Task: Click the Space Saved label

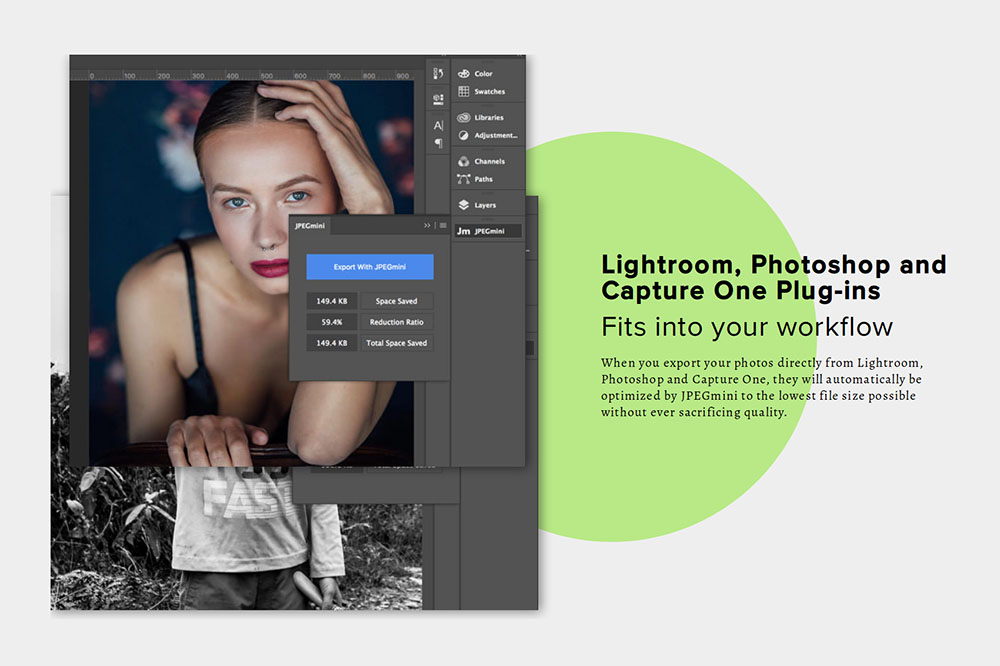Action: [x=398, y=301]
